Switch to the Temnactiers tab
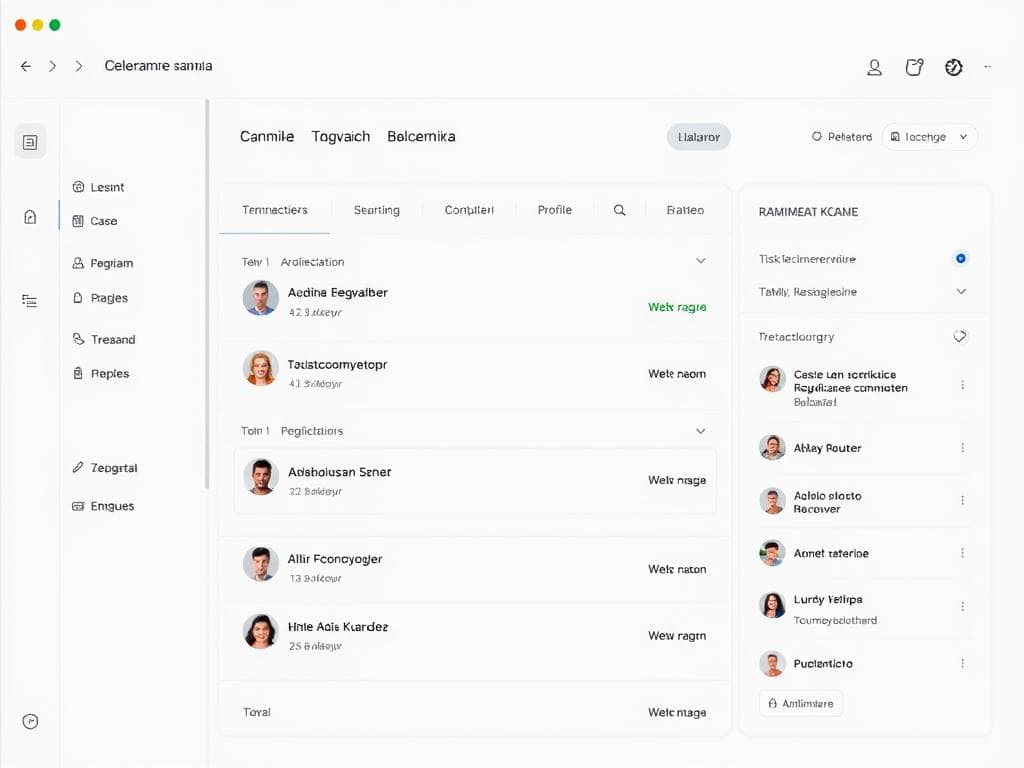 click(x=274, y=210)
